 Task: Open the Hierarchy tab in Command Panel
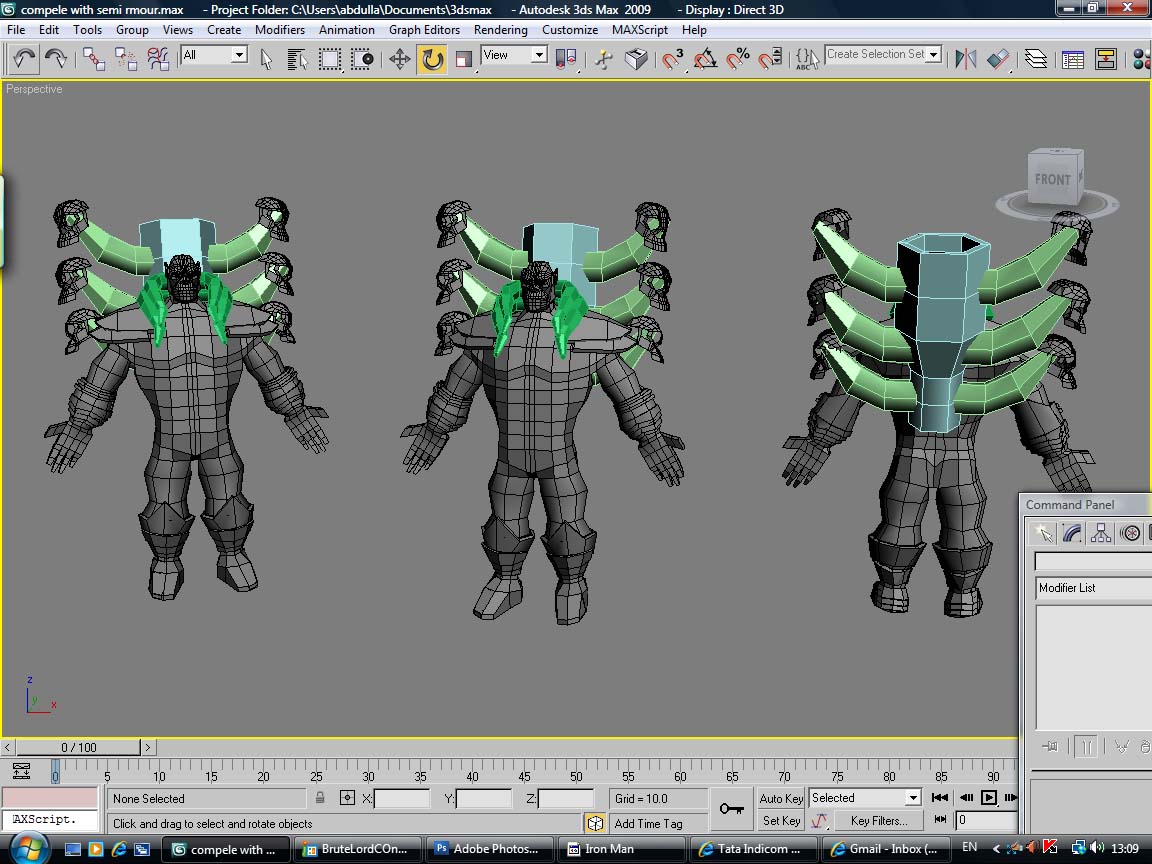(x=1101, y=533)
